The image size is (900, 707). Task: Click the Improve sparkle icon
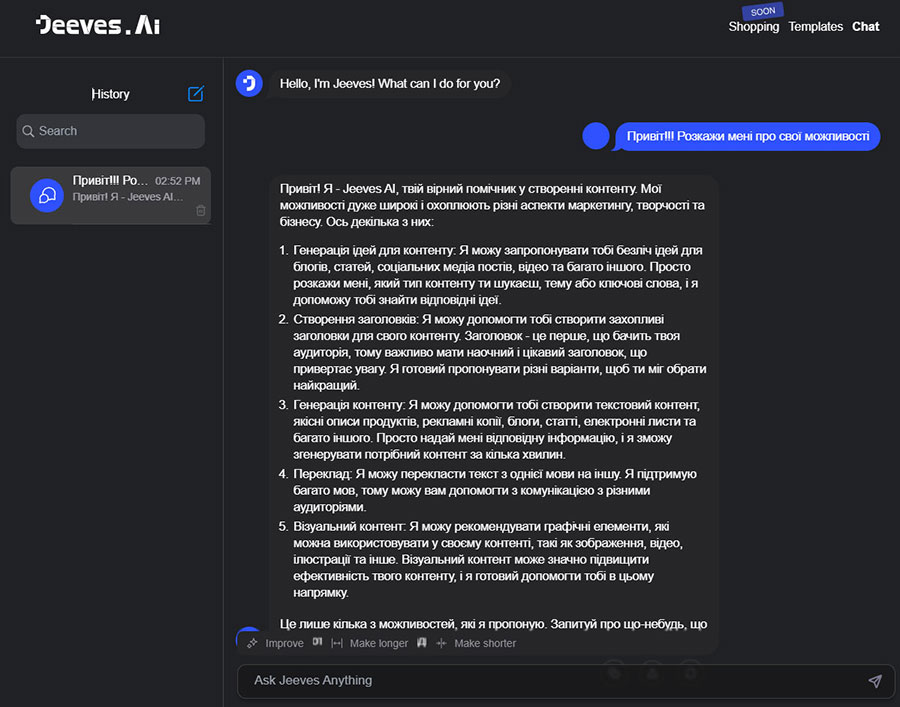coord(251,643)
